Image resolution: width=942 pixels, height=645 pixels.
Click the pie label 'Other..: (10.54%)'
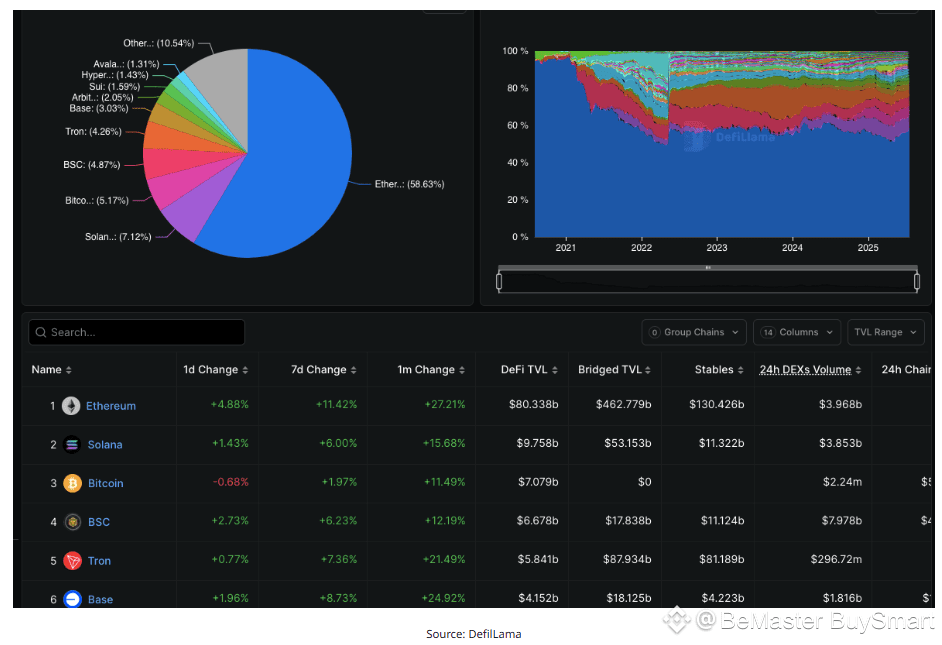(159, 43)
